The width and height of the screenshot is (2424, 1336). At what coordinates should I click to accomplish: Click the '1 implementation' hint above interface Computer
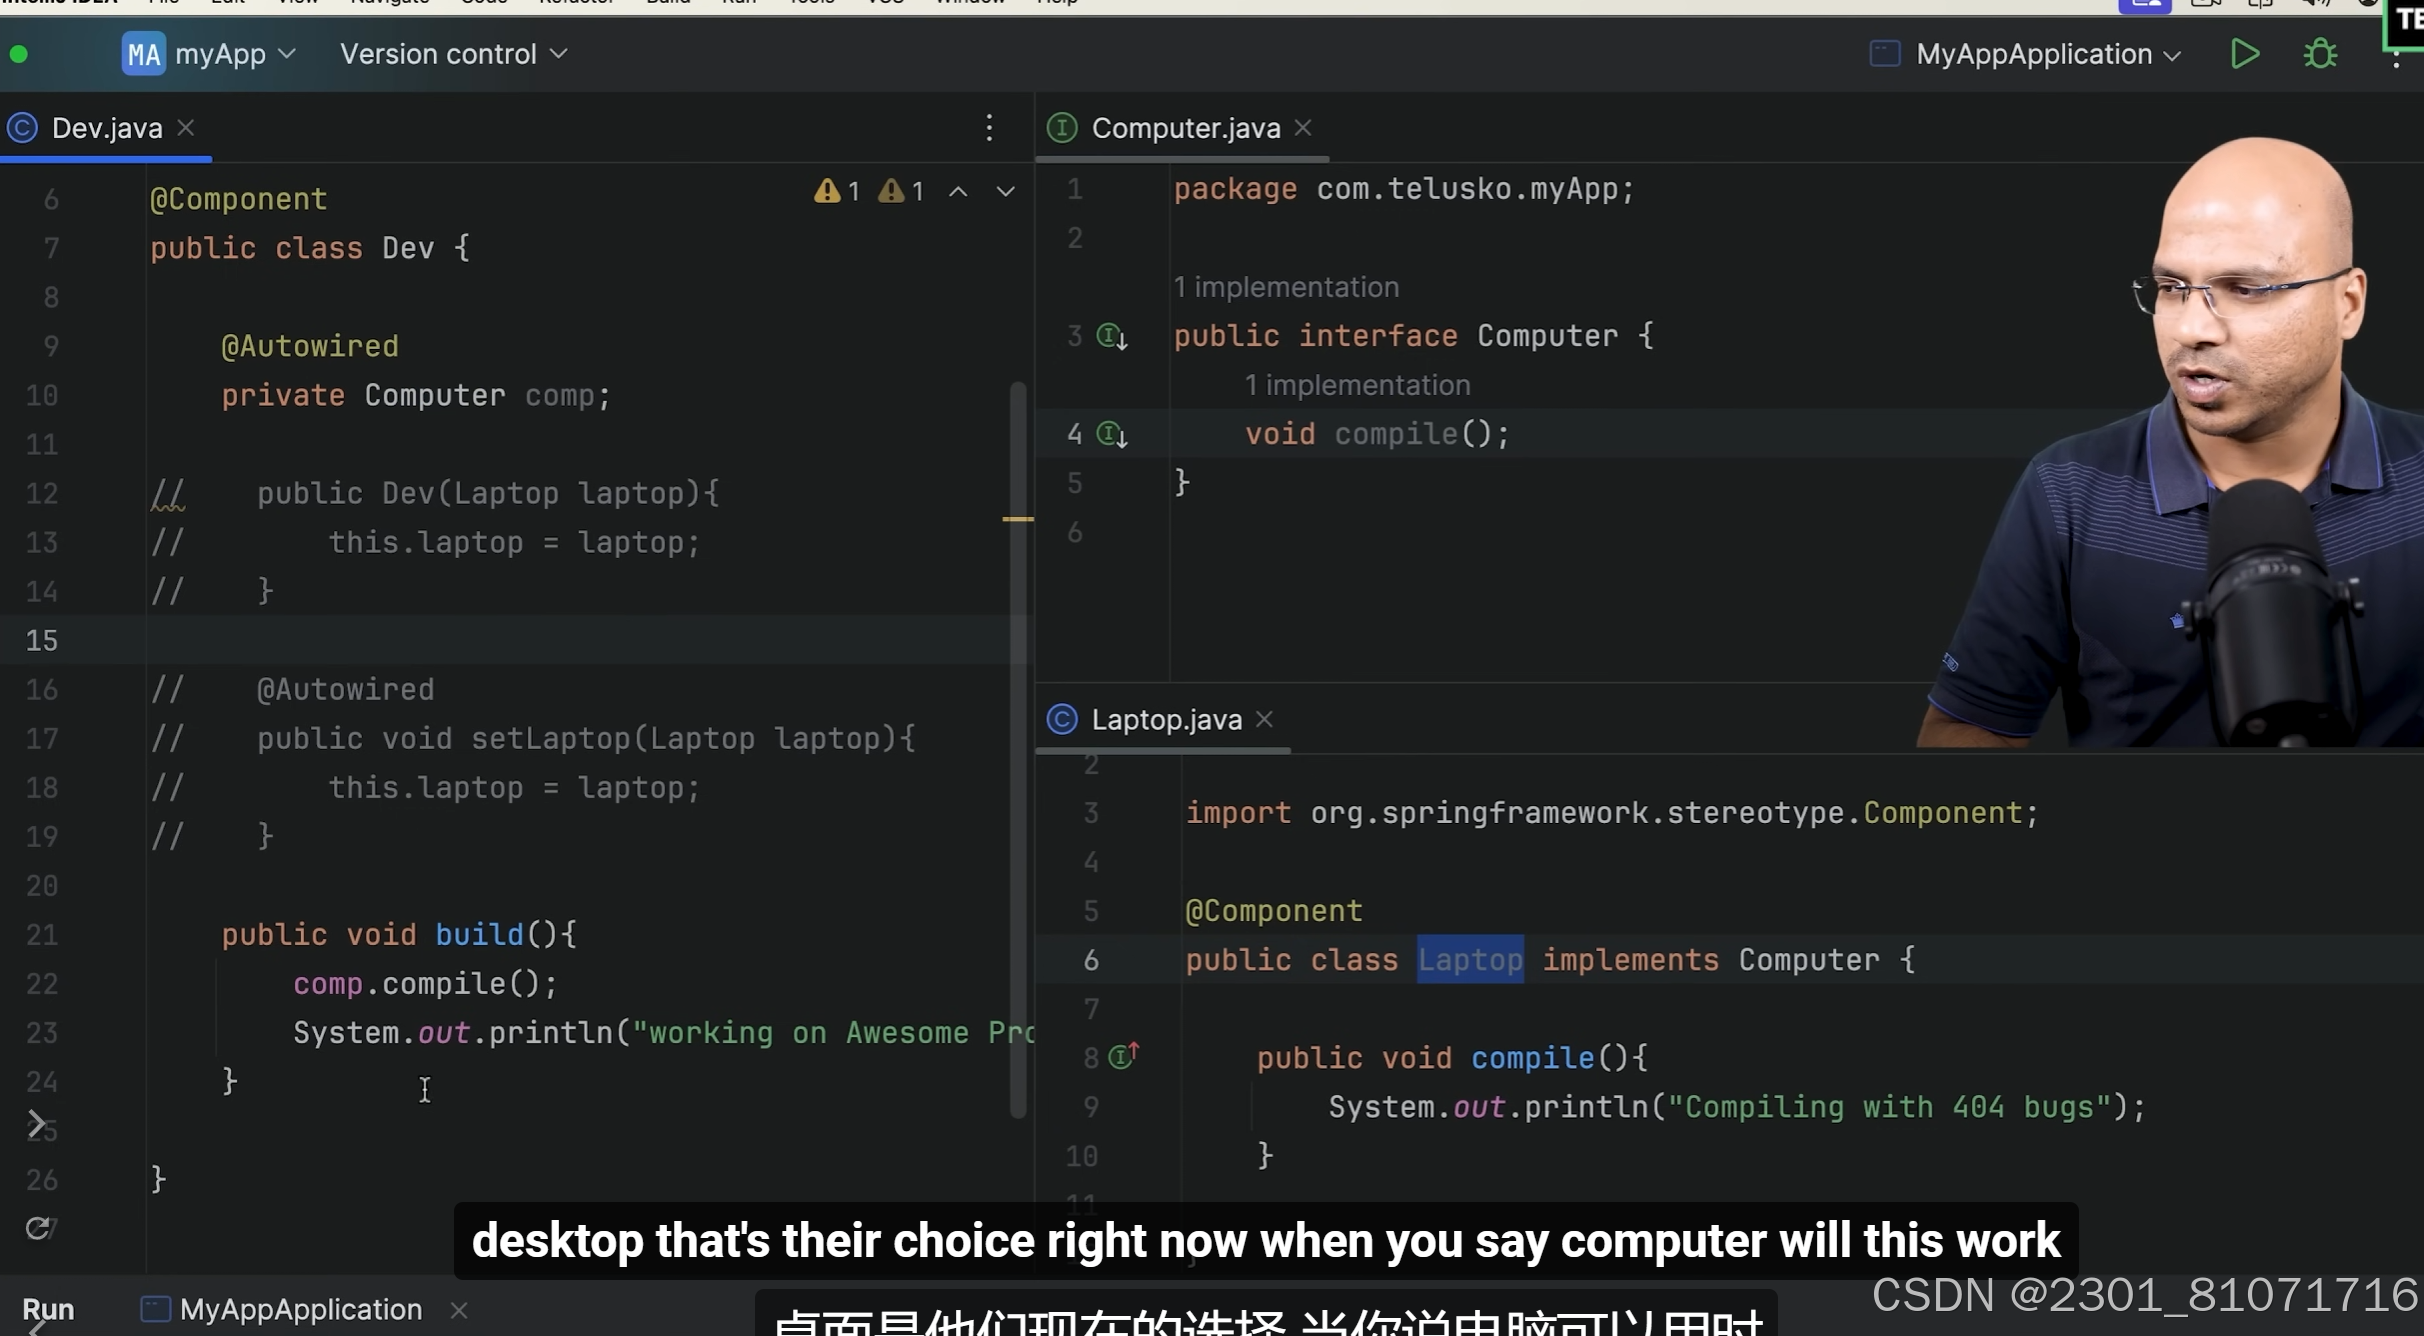tap(1286, 288)
